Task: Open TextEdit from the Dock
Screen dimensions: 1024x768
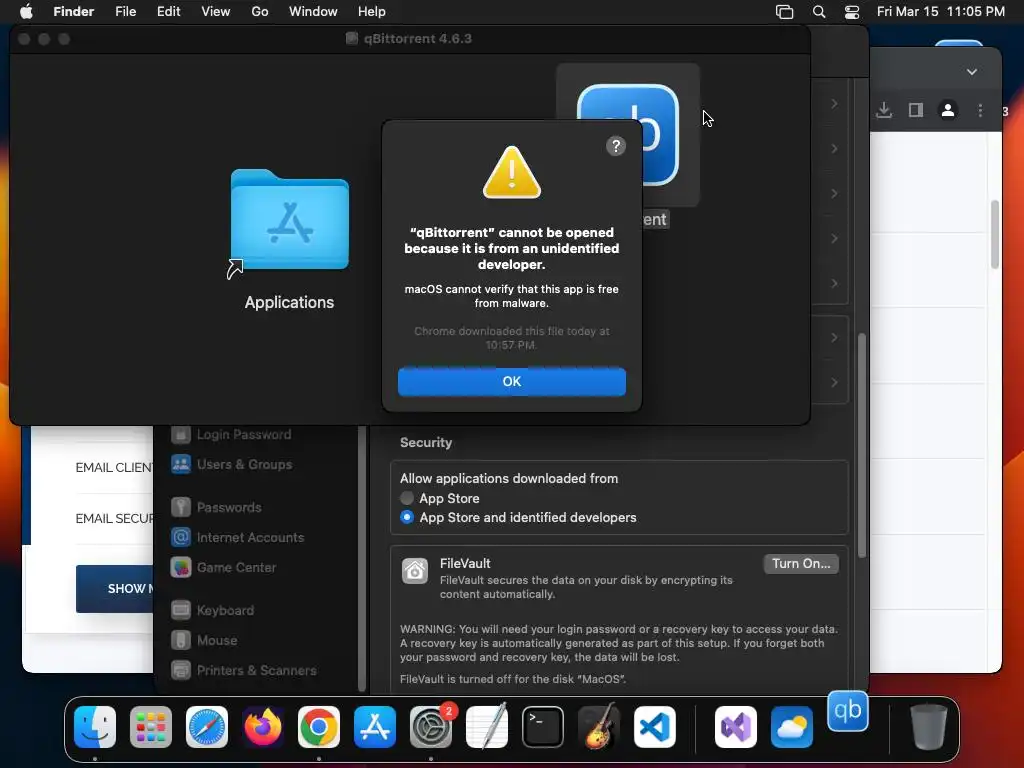Action: 487,726
